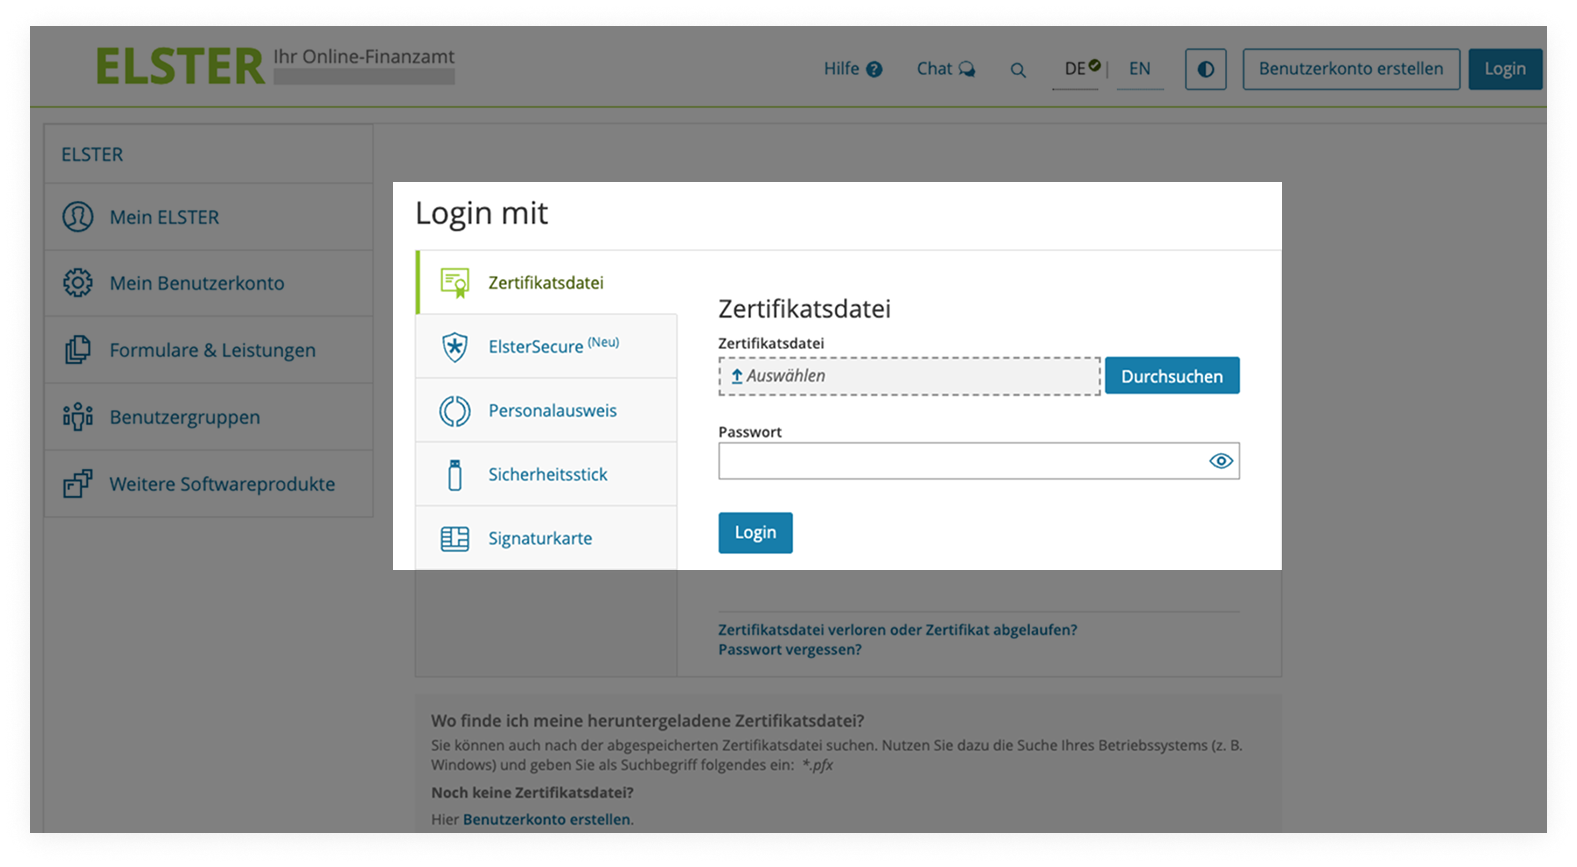Select the Sicherheitsstick login tab
Image resolution: width=1577 pixels, height=867 pixels.
[x=546, y=475]
